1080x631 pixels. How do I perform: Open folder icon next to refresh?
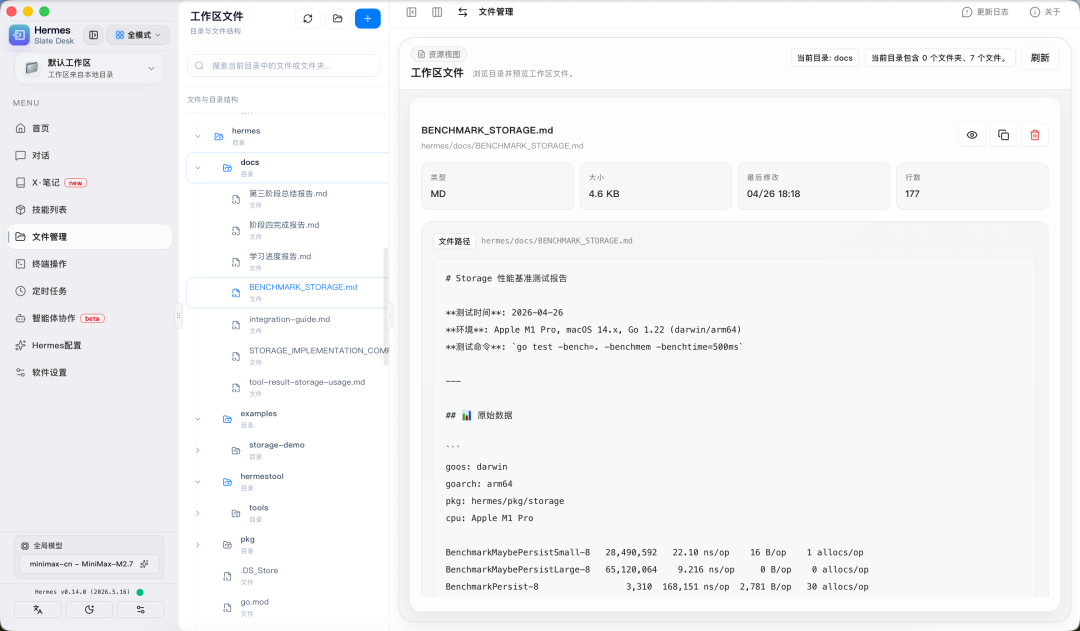[338, 19]
